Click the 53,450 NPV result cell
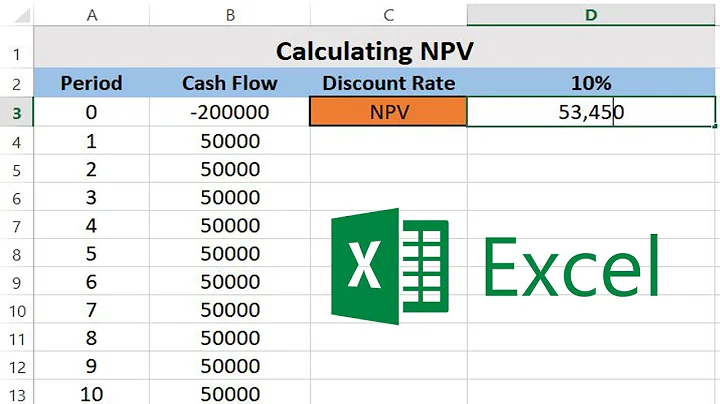This screenshot has width=720, height=404. point(591,112)
